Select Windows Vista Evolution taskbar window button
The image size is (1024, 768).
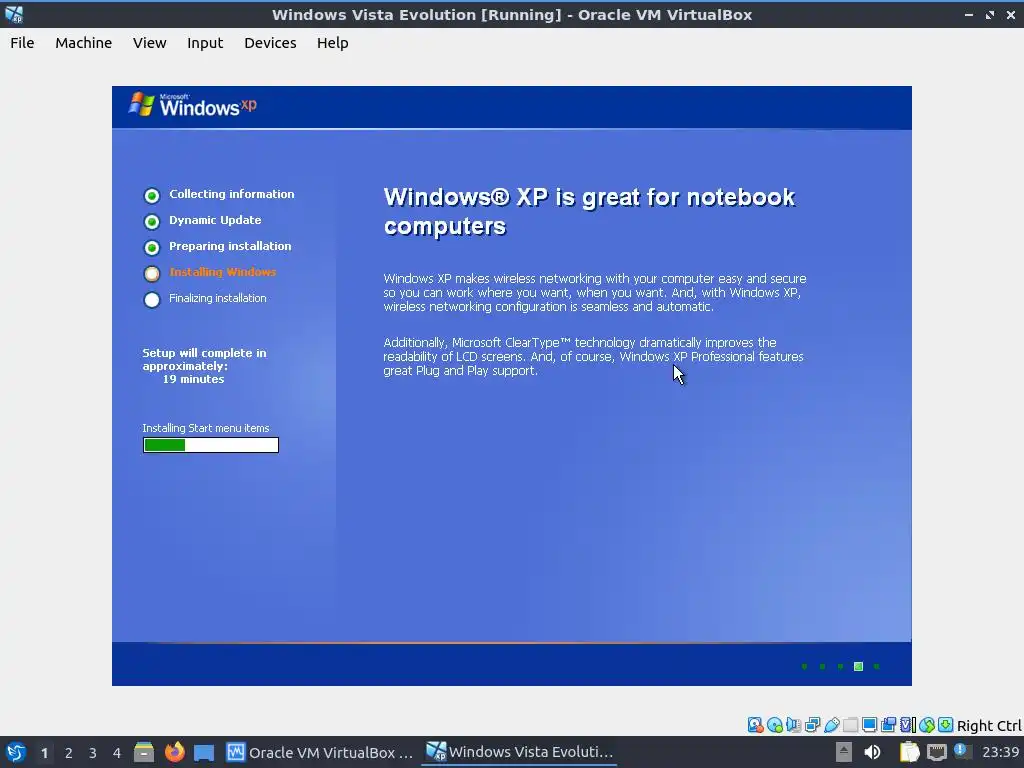click(x=519, y=752)
